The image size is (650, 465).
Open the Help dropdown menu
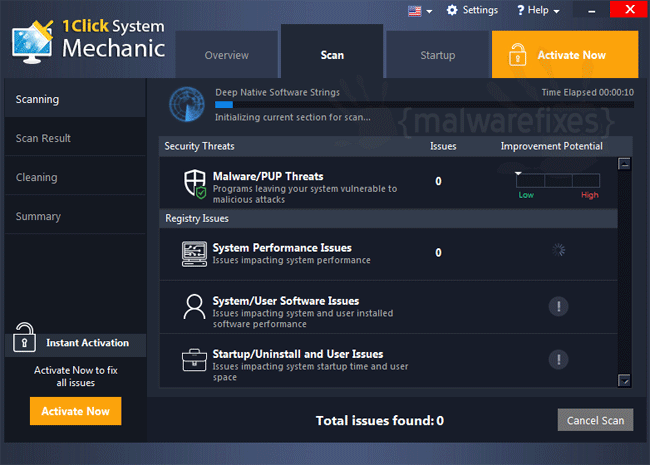[538, 10]
